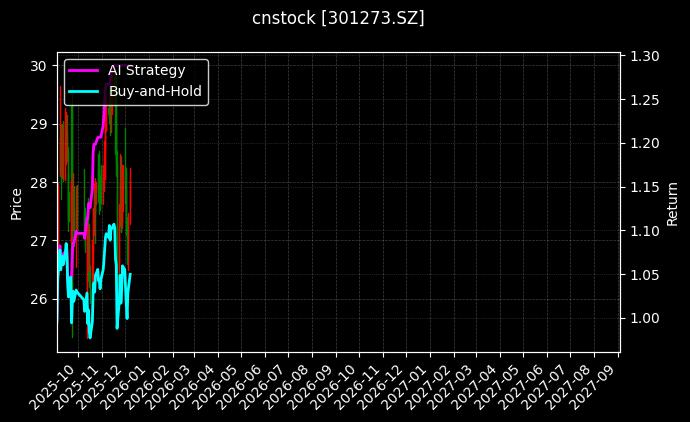Click the 2026-12 date tick label

[x=379, y=386]
